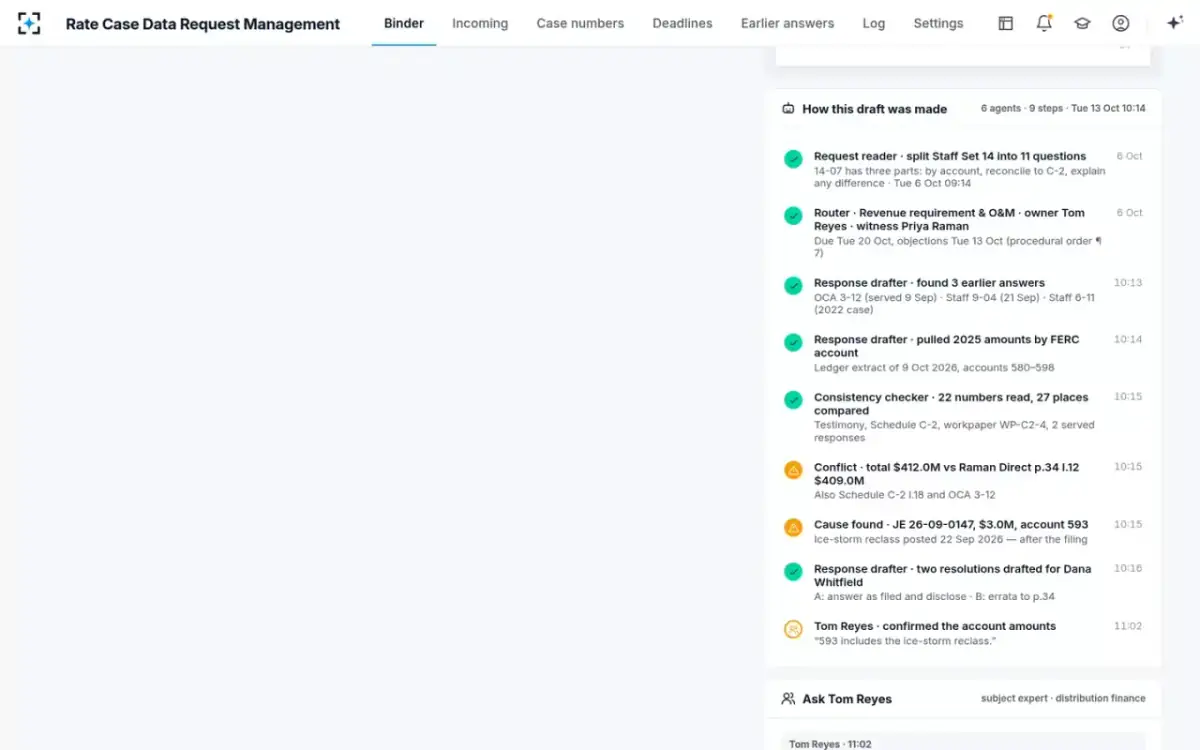This screenshot has height=750, width=1200.
Task: Open the Deadlines tab
Action: click(x=683, y=23)
